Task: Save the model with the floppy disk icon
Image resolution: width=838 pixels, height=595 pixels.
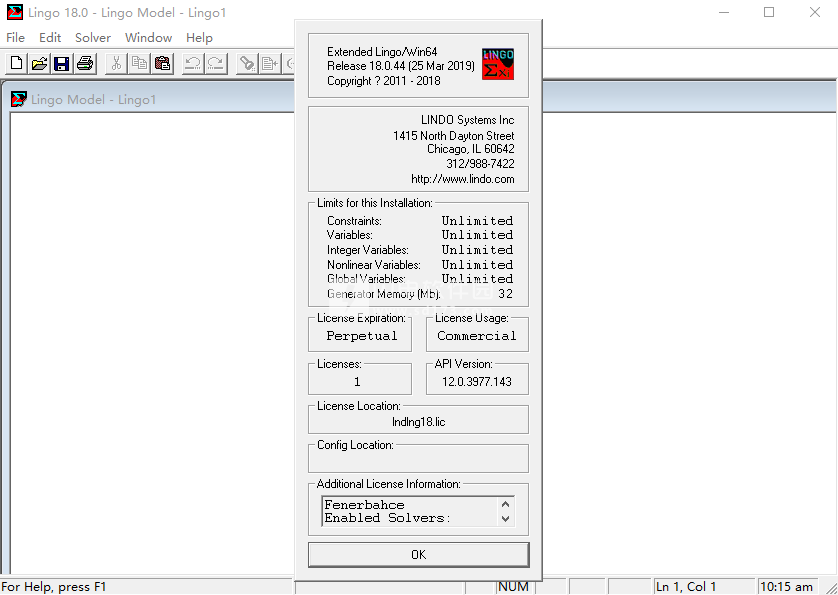Action: [62, 64]
